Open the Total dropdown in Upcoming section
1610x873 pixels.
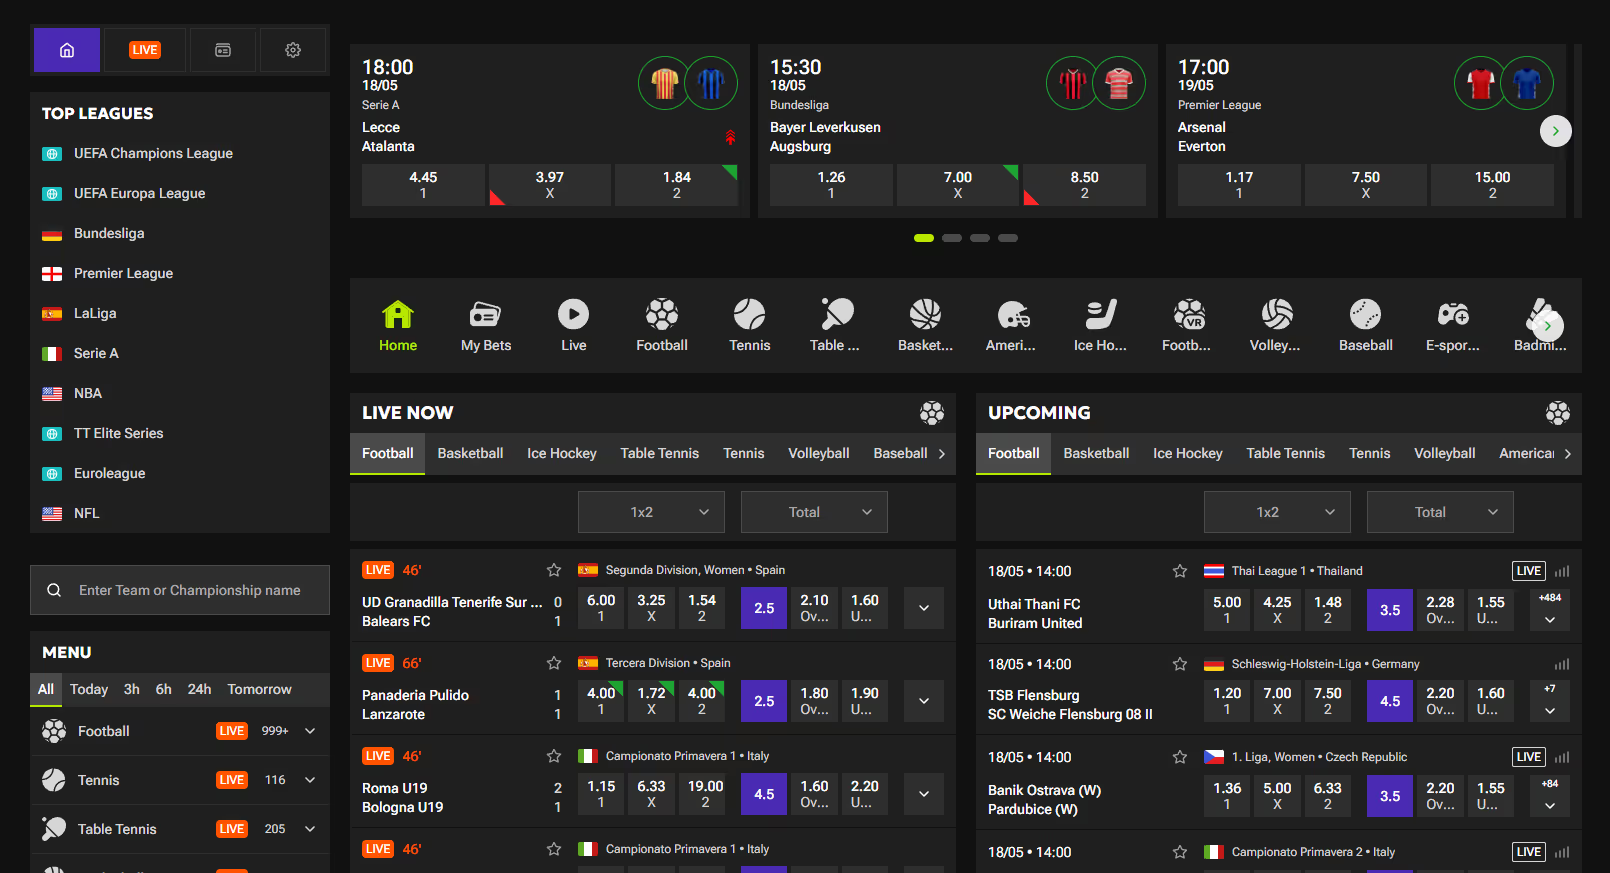[1440, 512]
